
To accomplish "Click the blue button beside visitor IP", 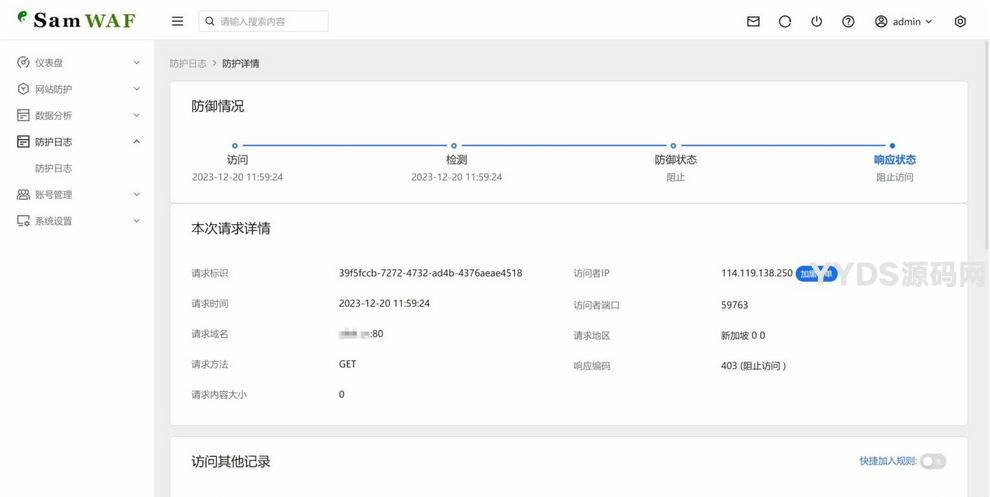I will 814,274.
